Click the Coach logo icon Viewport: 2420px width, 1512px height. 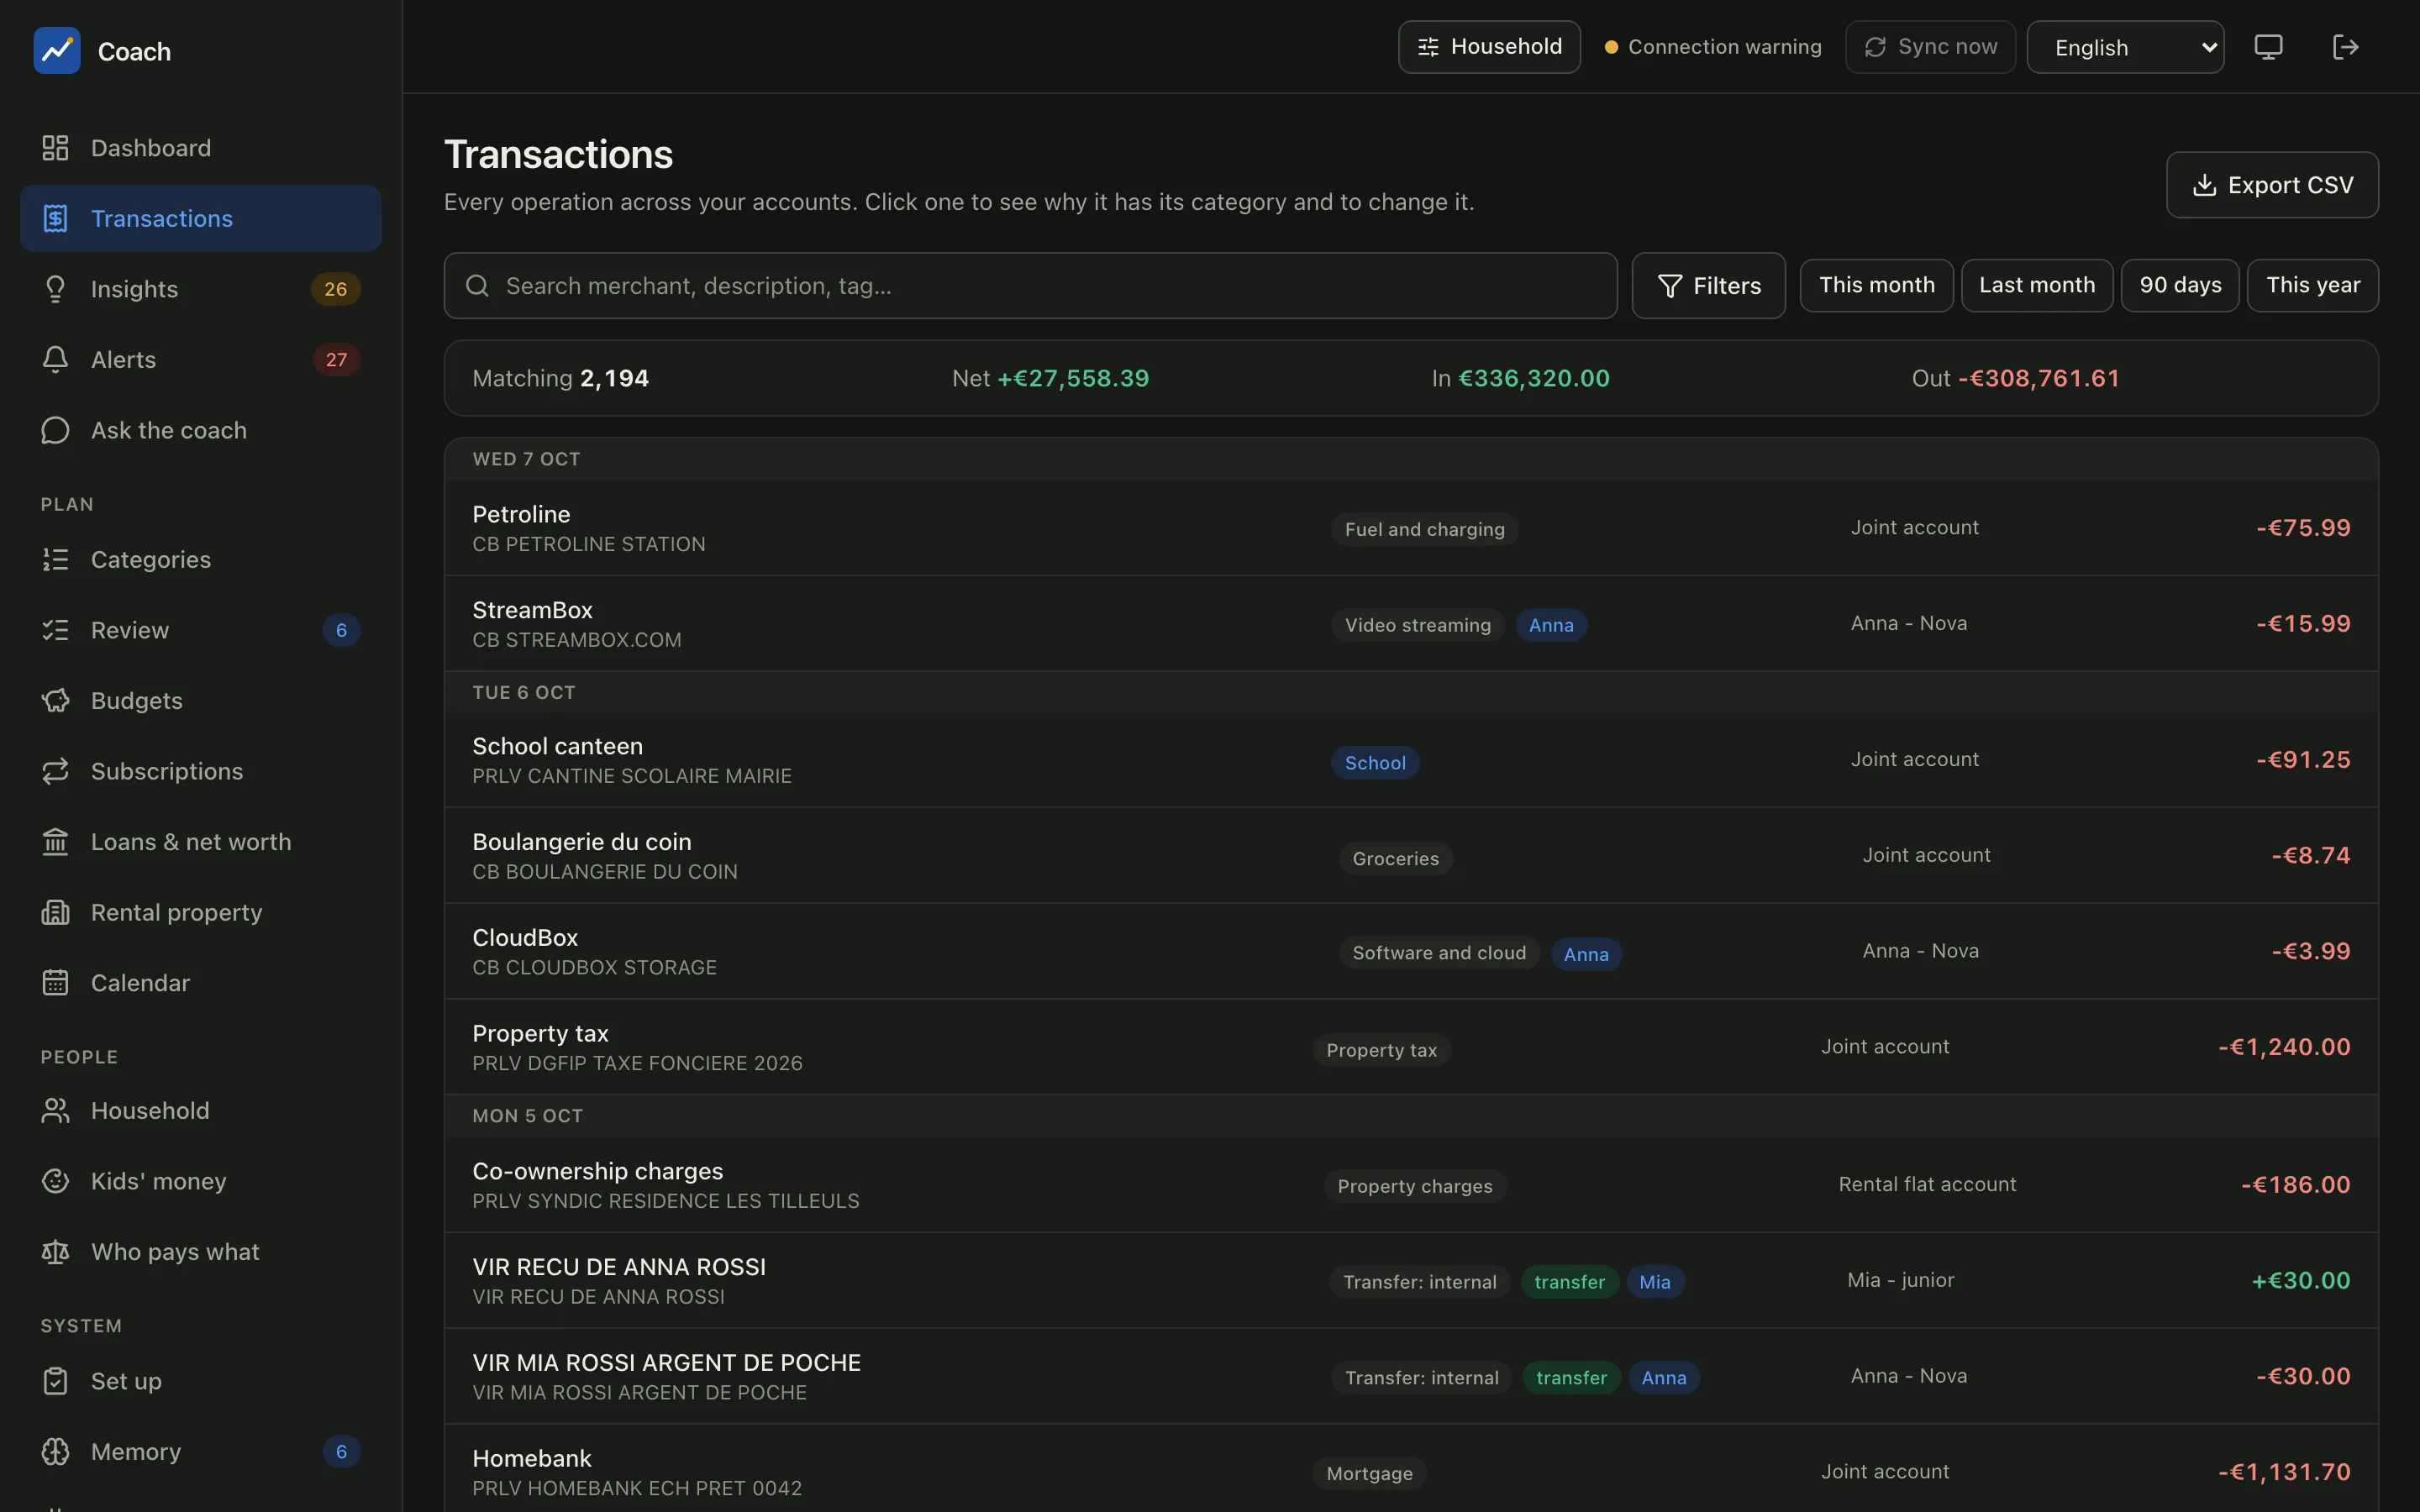tap(57, 50)
